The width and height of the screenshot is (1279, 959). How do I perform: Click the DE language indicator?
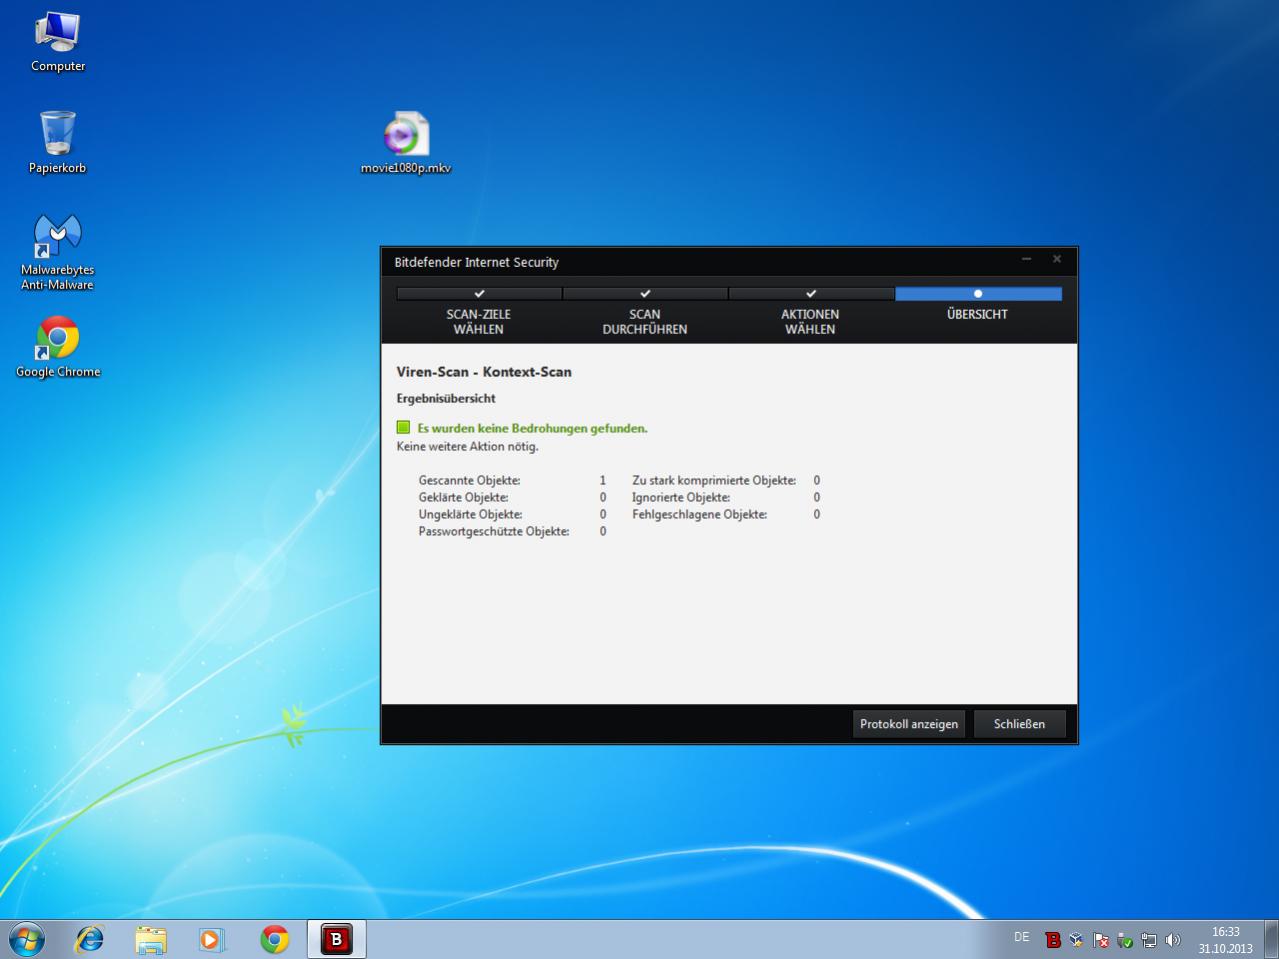1021,937
